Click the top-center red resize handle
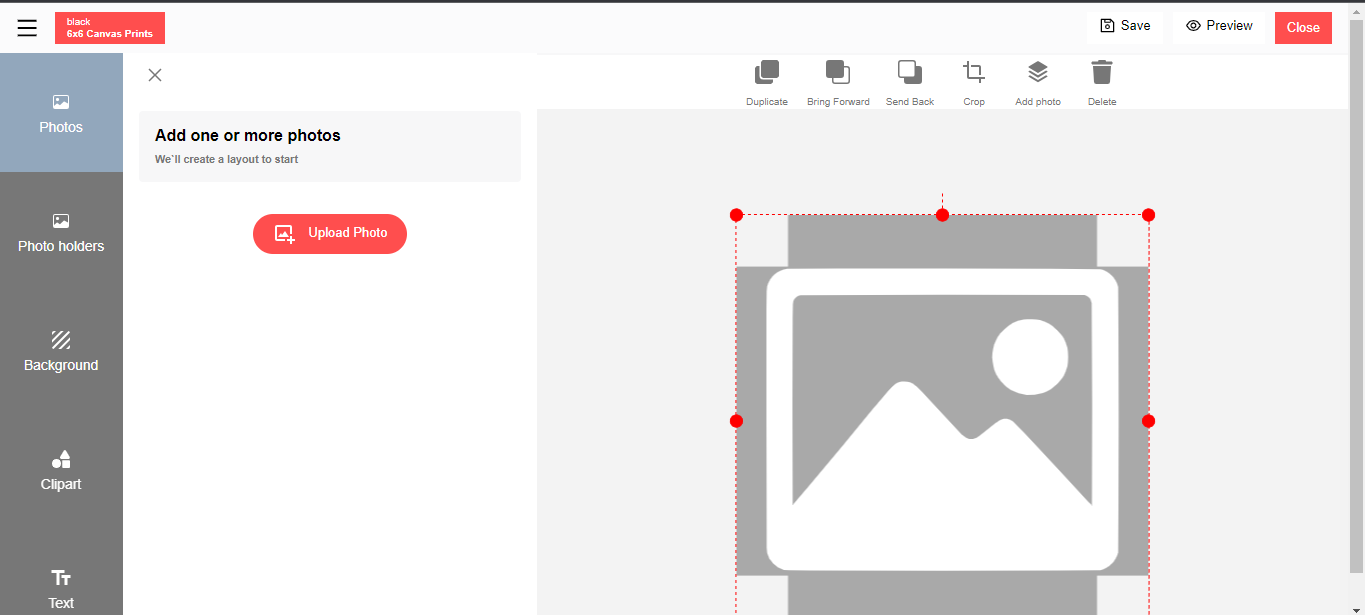Image resolution: width=1365 pixels, height=615 pixels. point(942,215)
